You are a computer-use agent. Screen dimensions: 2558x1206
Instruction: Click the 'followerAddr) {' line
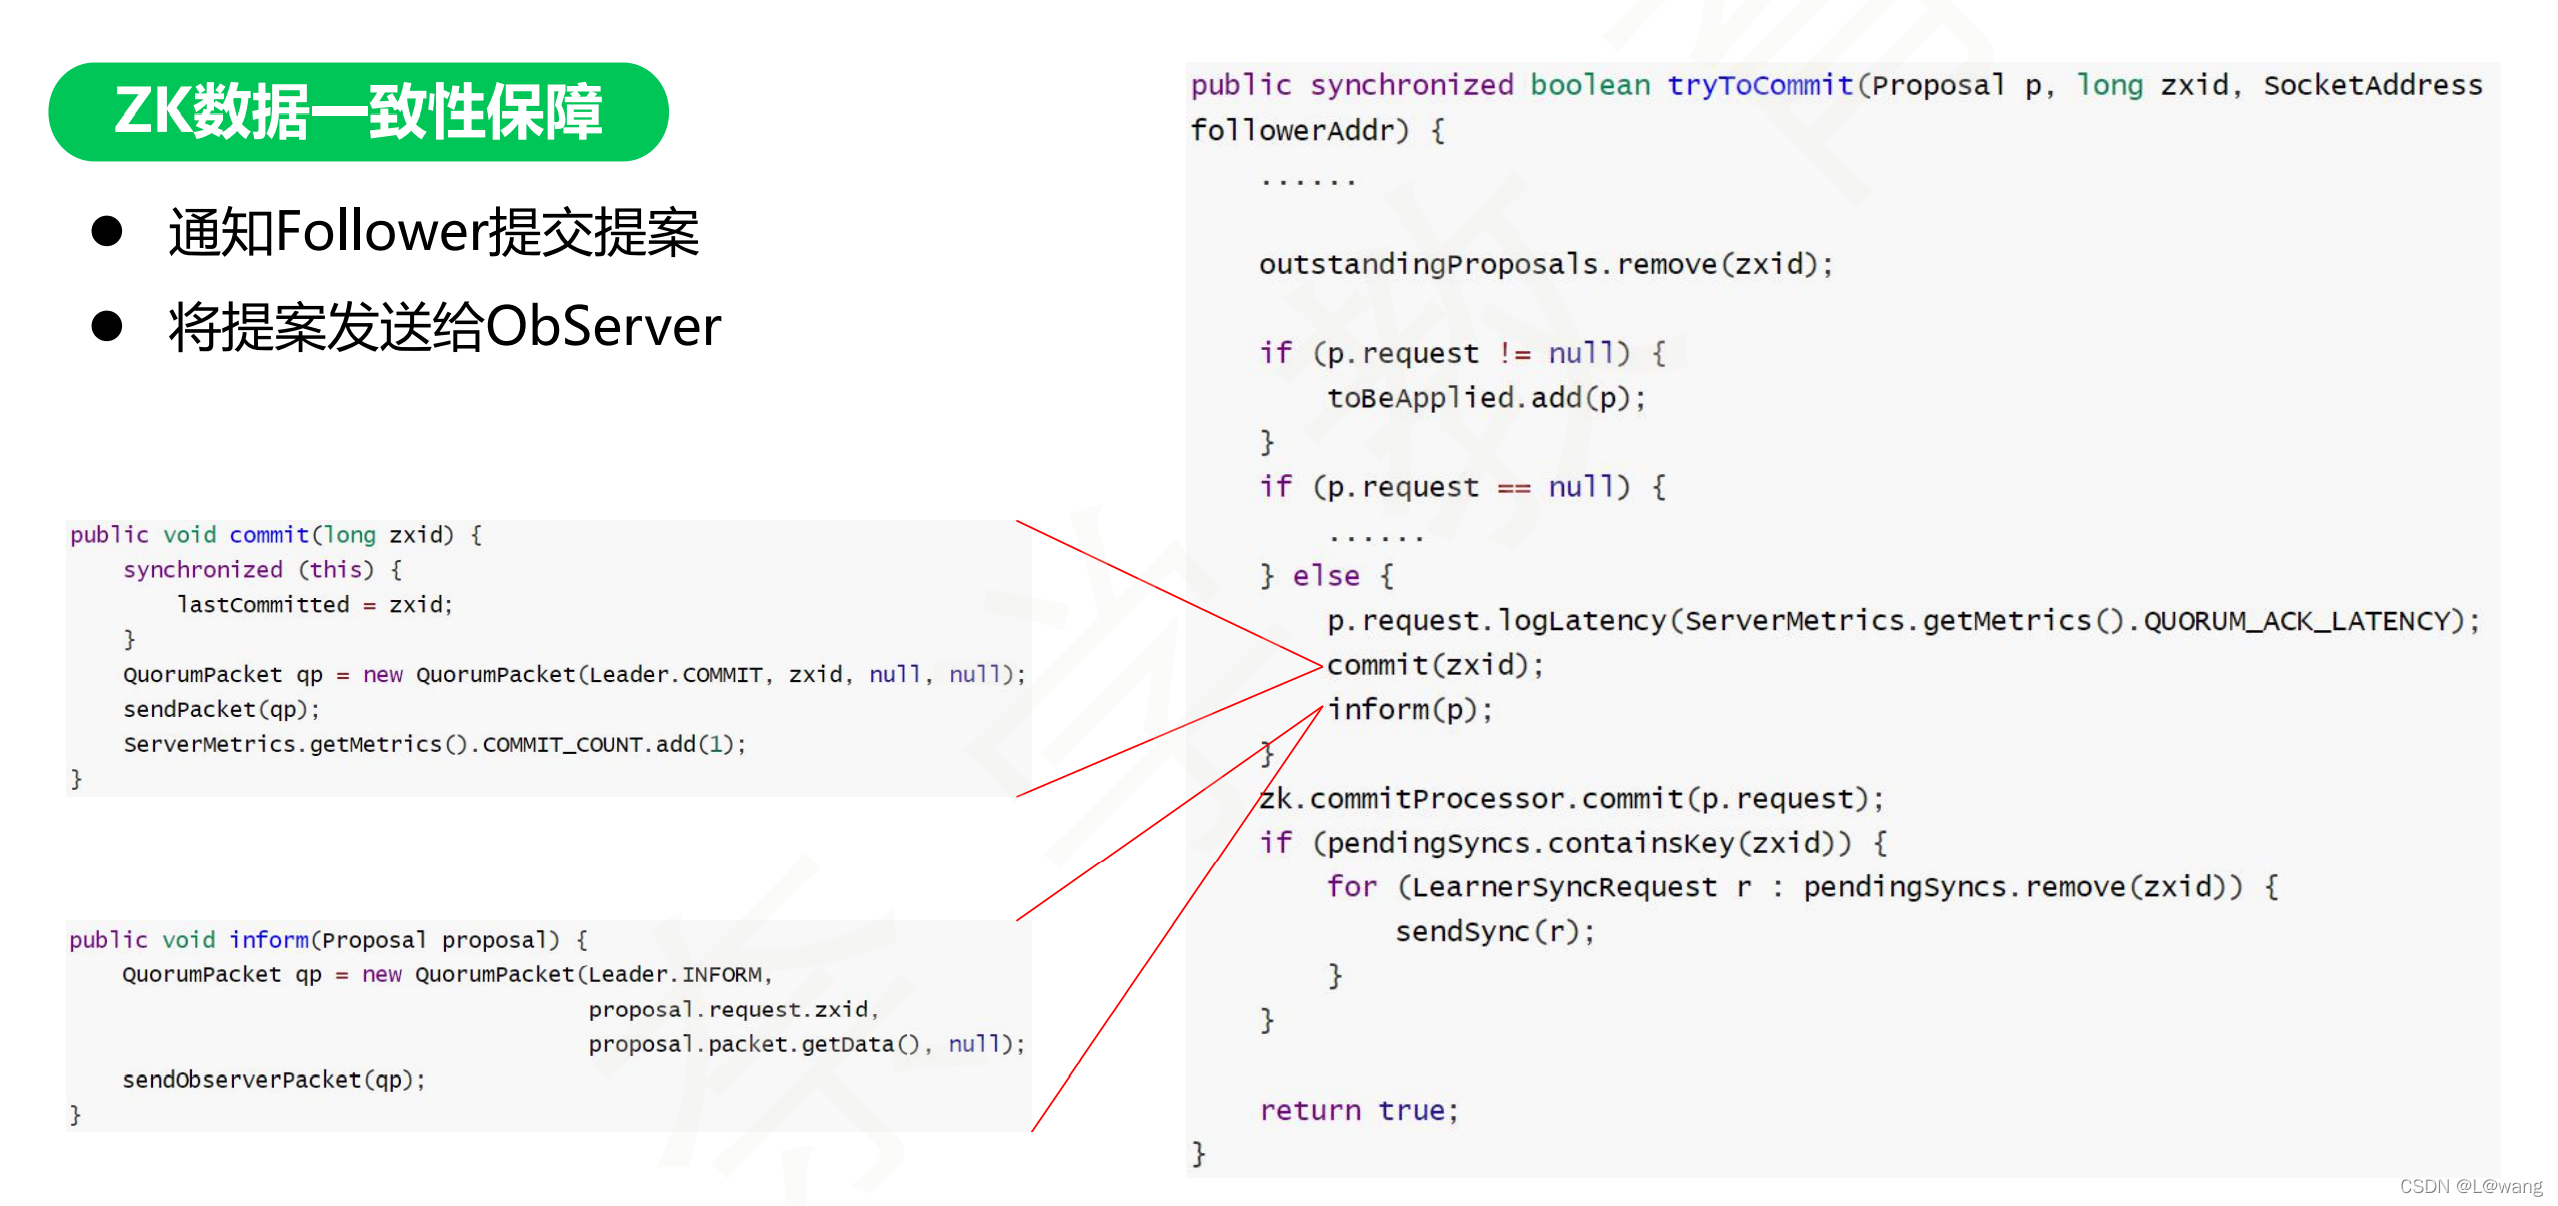[x=1317, y=130]
